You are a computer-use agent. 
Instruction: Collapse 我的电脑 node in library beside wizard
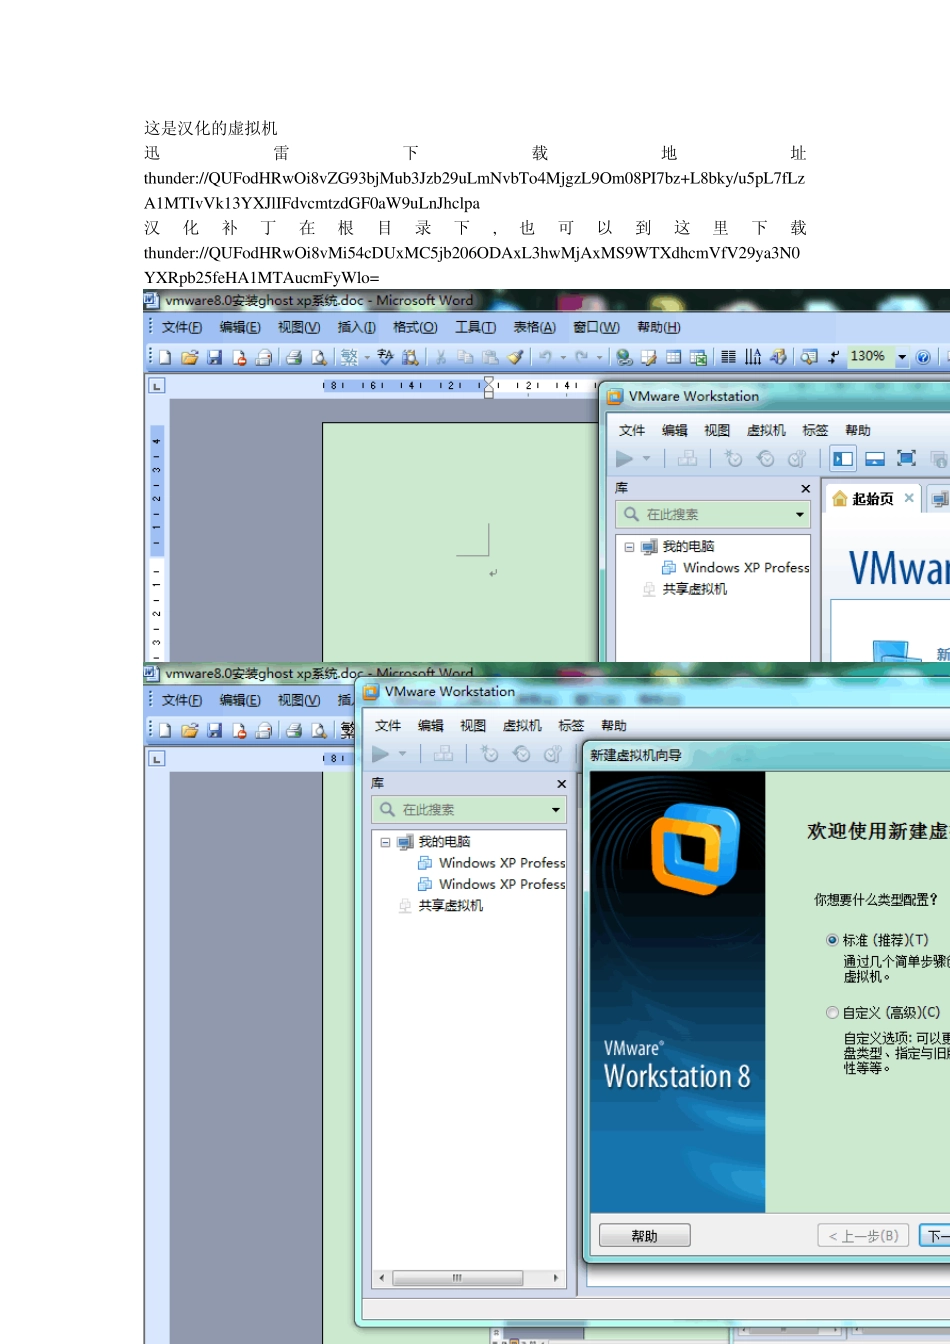point(385,842)
